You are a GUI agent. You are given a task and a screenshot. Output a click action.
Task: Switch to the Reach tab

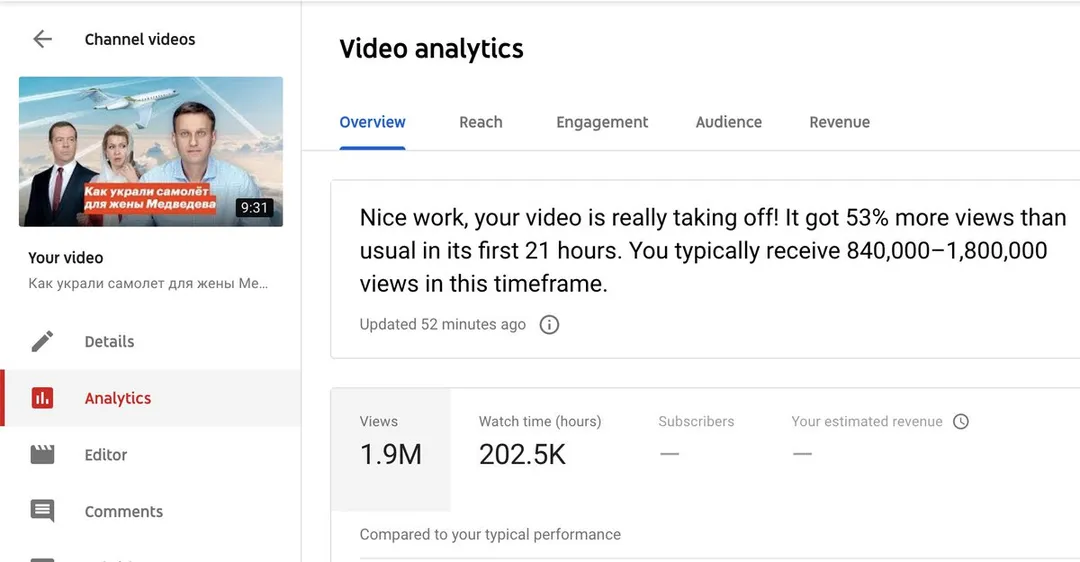click(481, 123)
